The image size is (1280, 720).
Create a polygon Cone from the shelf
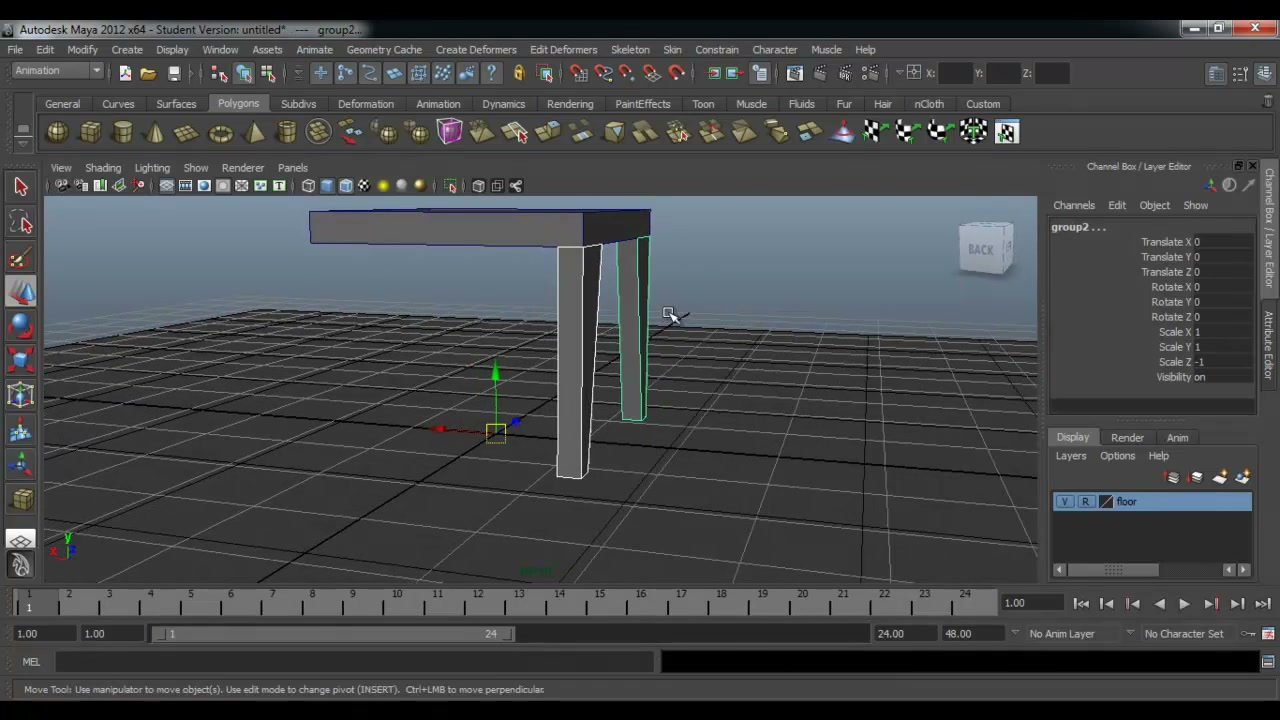tap(155, 132)
